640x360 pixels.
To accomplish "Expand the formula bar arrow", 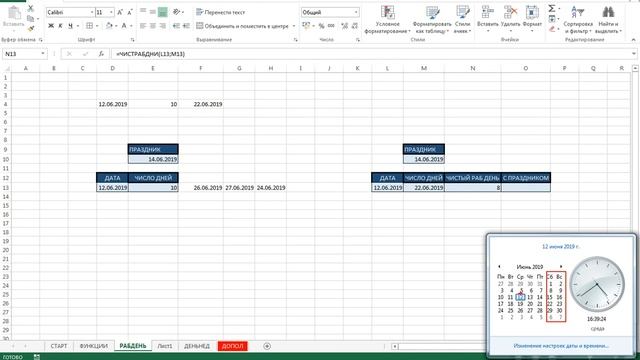I will 633,54.
